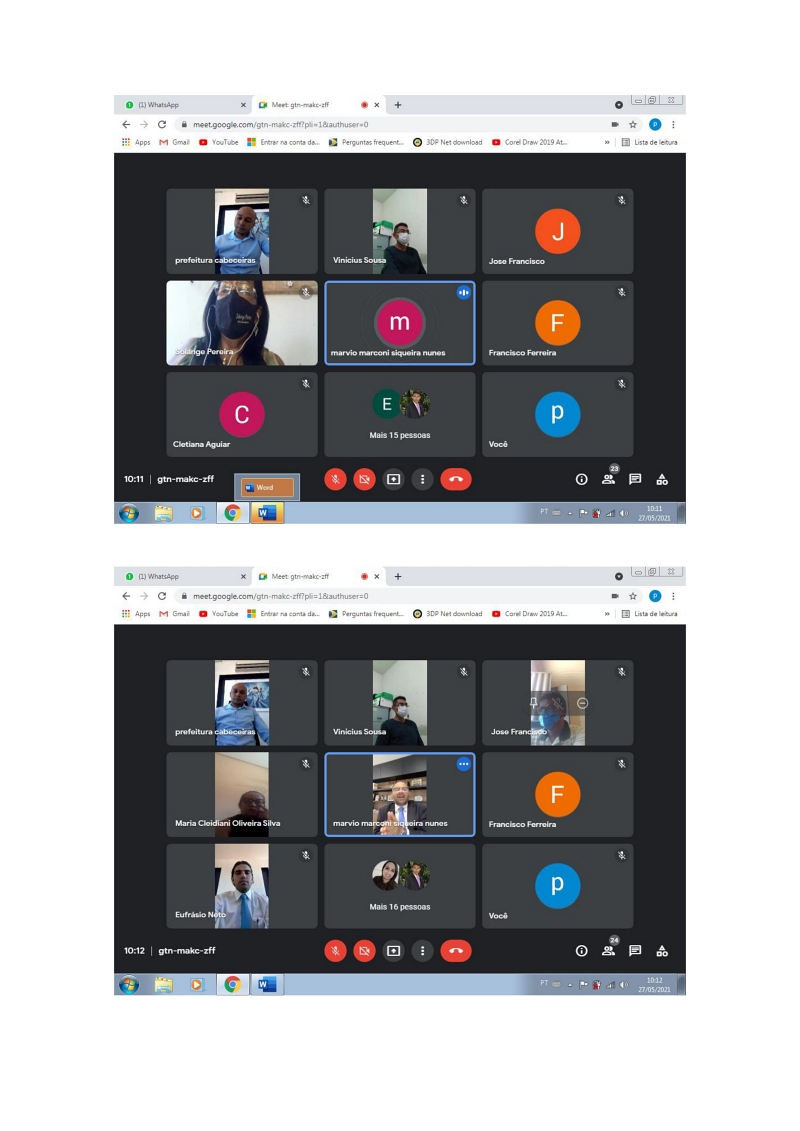Open more options in the upper meeting's control bar
Screen dimensions: 800x1131
(x=423, y=479)
